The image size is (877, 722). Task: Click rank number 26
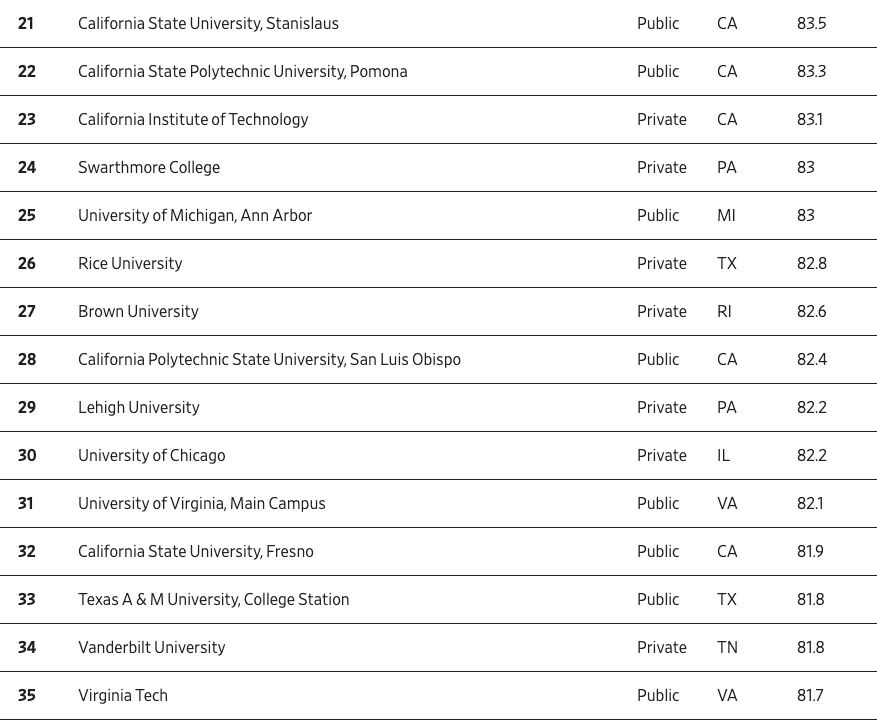[27, 264]
